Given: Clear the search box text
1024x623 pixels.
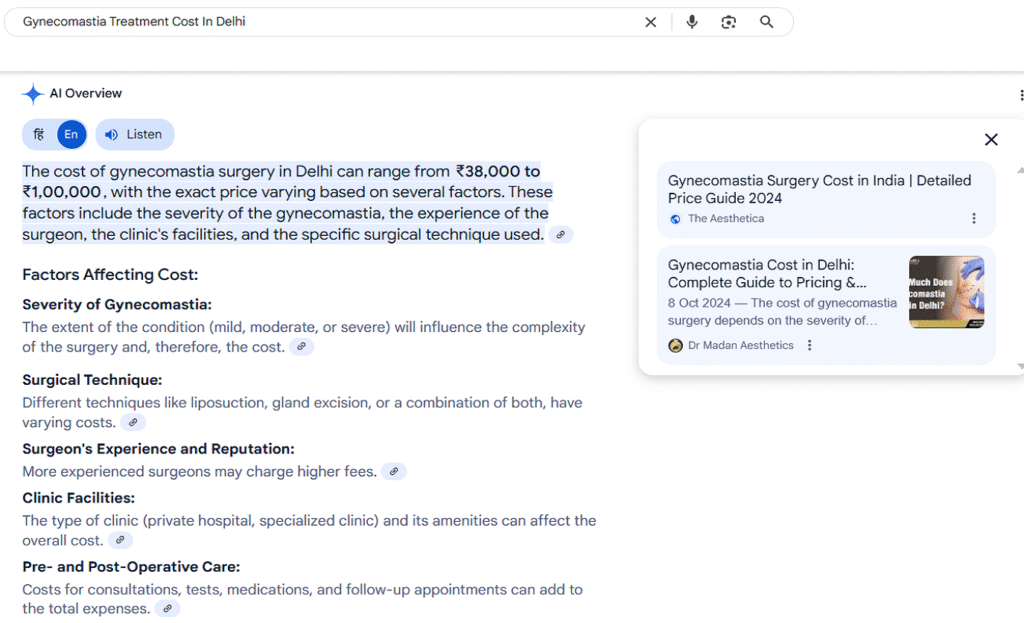Looking at the screenshot, I should 650,22.
